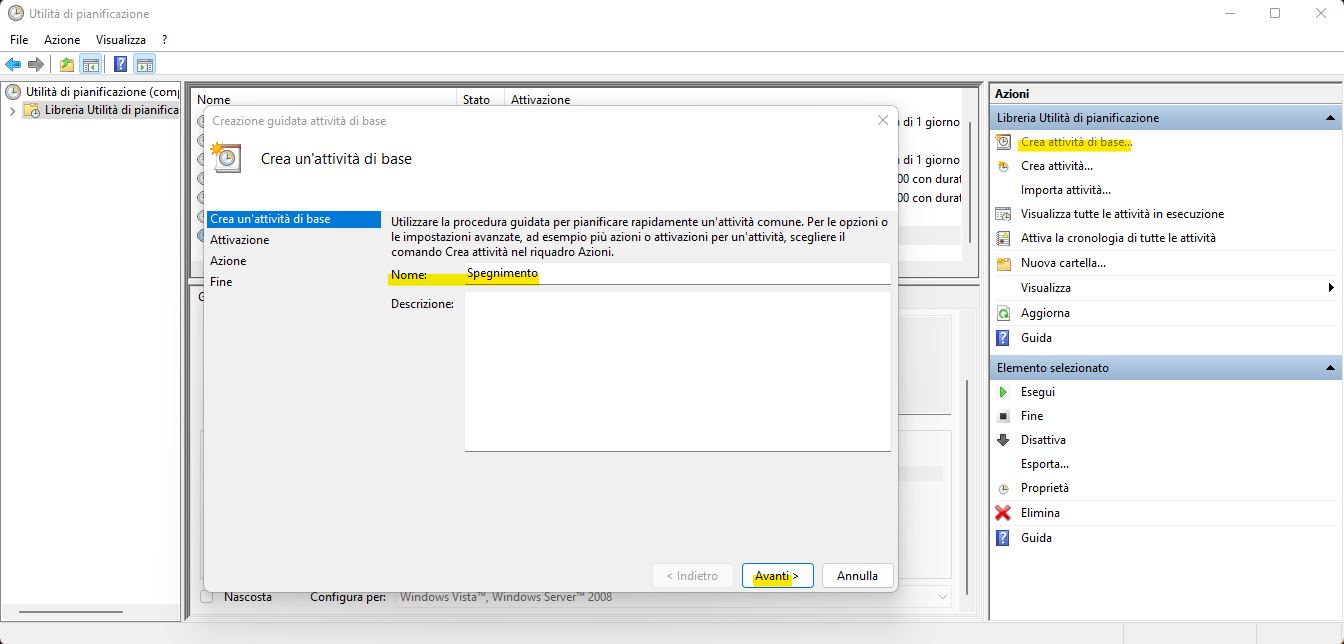Click the Elimina red X icon

(x=1003, y=513)
